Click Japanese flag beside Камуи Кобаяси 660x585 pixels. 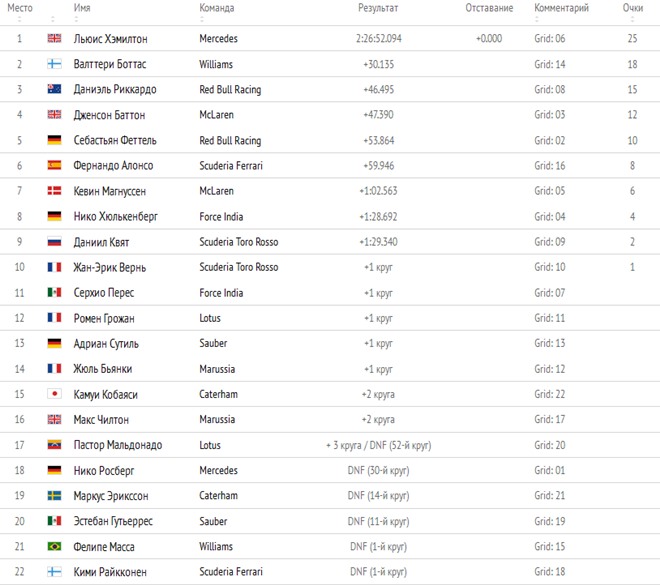(x=54, y=394)
